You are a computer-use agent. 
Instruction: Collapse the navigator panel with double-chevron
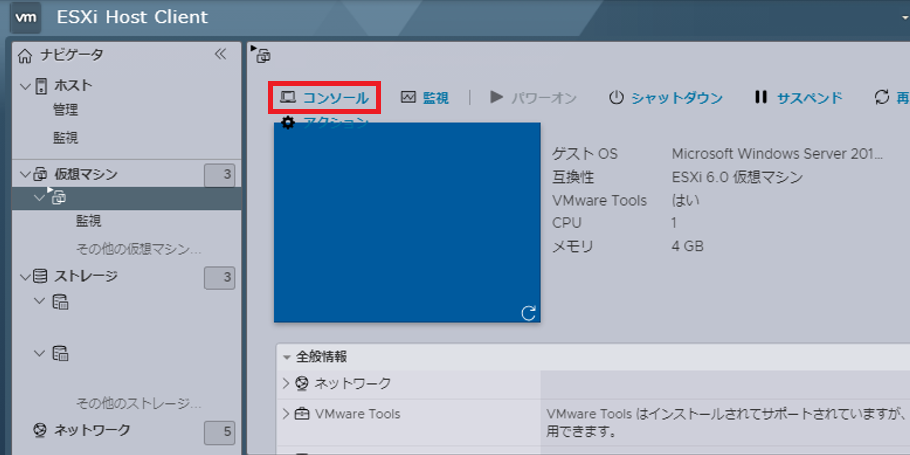(x=219, y=55)
